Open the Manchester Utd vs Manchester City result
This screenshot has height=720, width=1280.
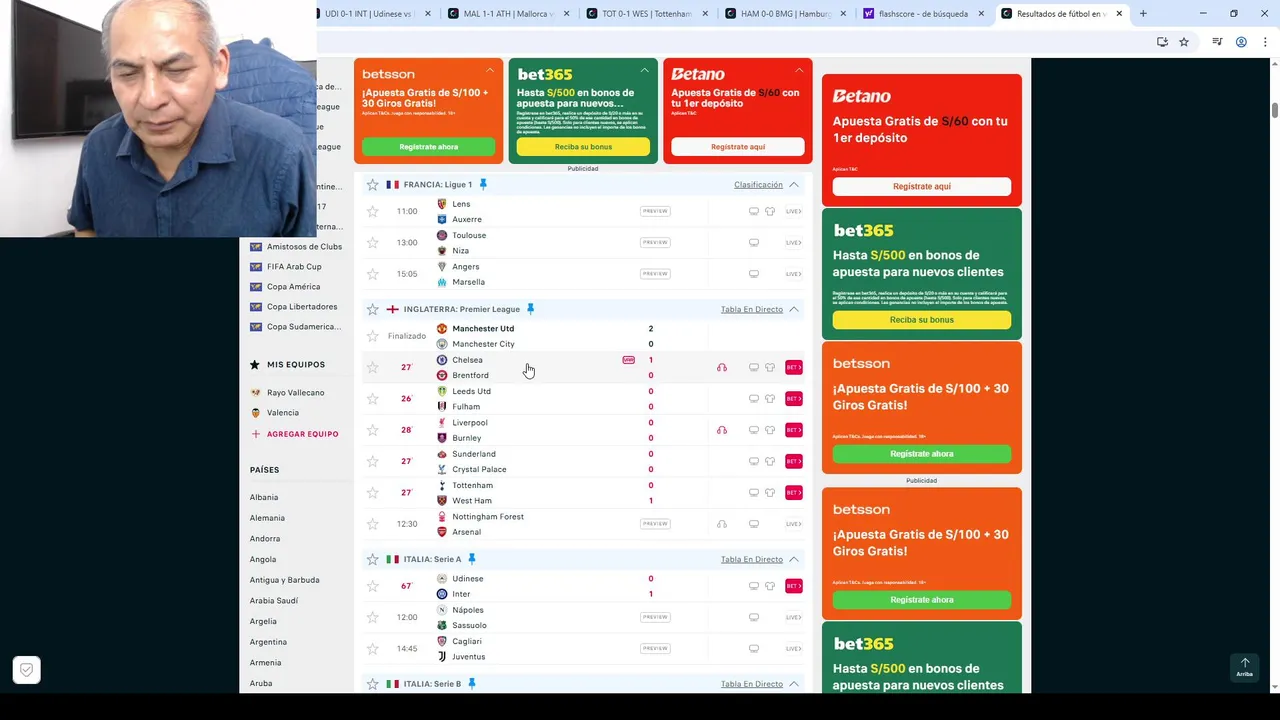(584, 336)
